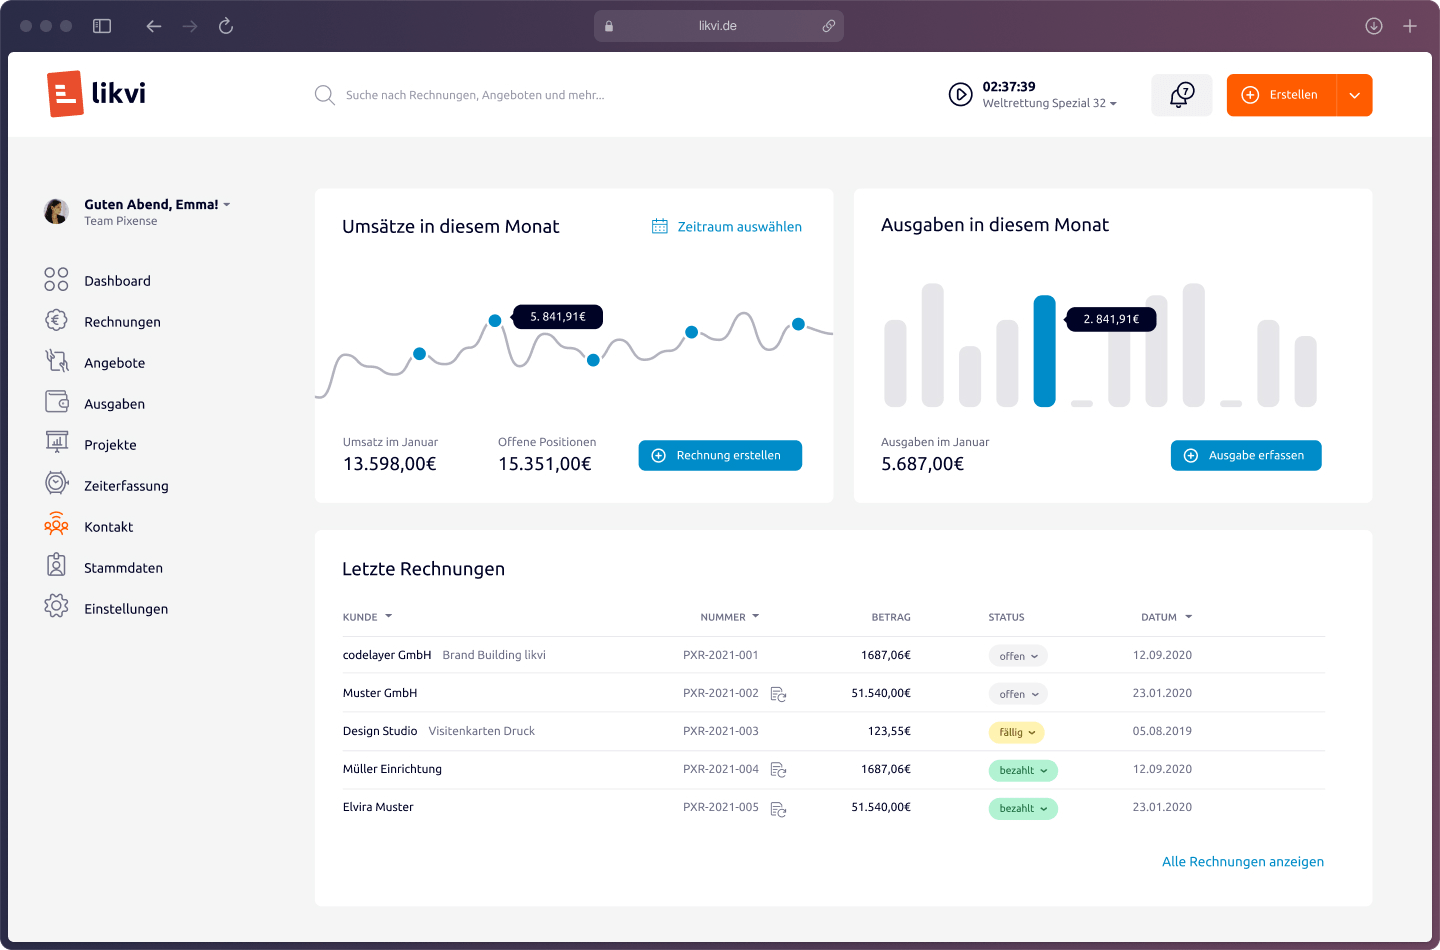
Task: Click the Zeiterfassung clock icon
Action: tap(56, 485)
